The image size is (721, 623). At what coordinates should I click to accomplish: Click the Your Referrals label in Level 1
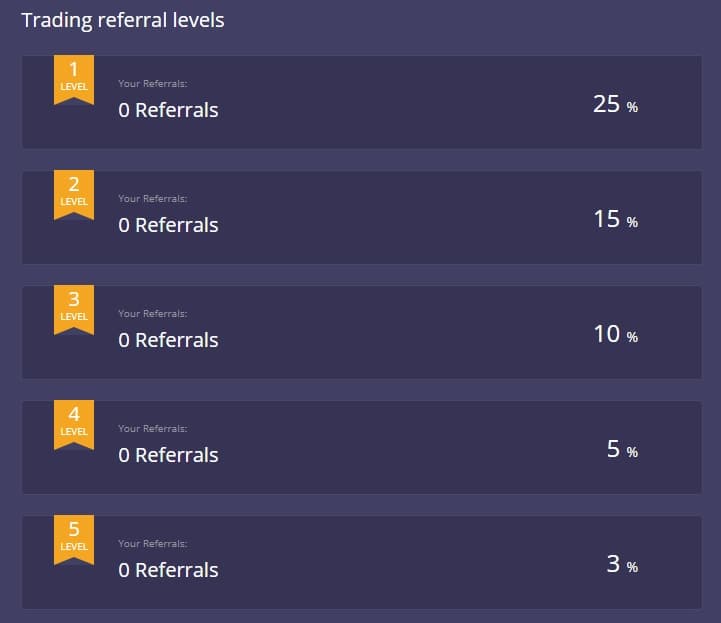[x=152, y=84]
